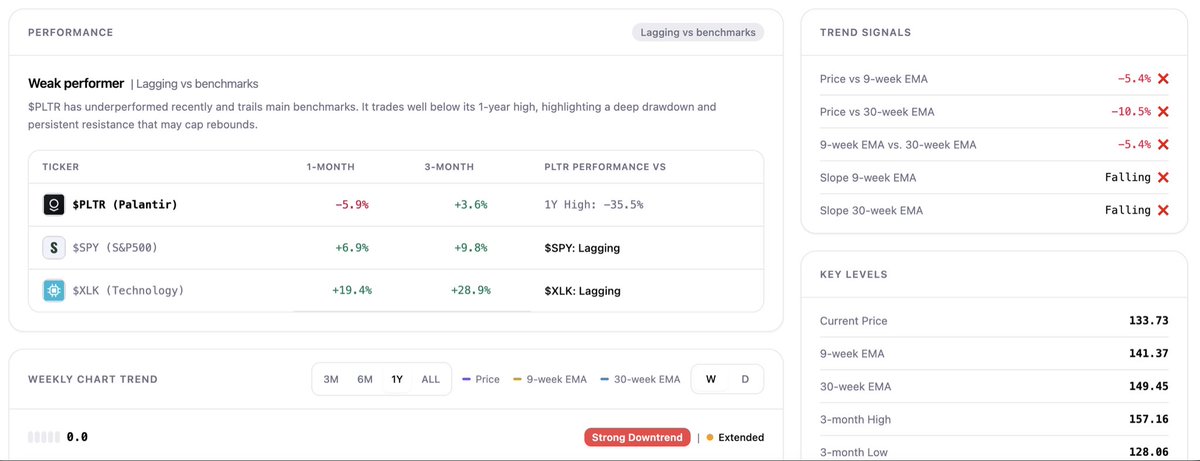Screen dimensions: 1200x461
Task: Click the SPY dollar-sign icon
Action: click(54, 248)
